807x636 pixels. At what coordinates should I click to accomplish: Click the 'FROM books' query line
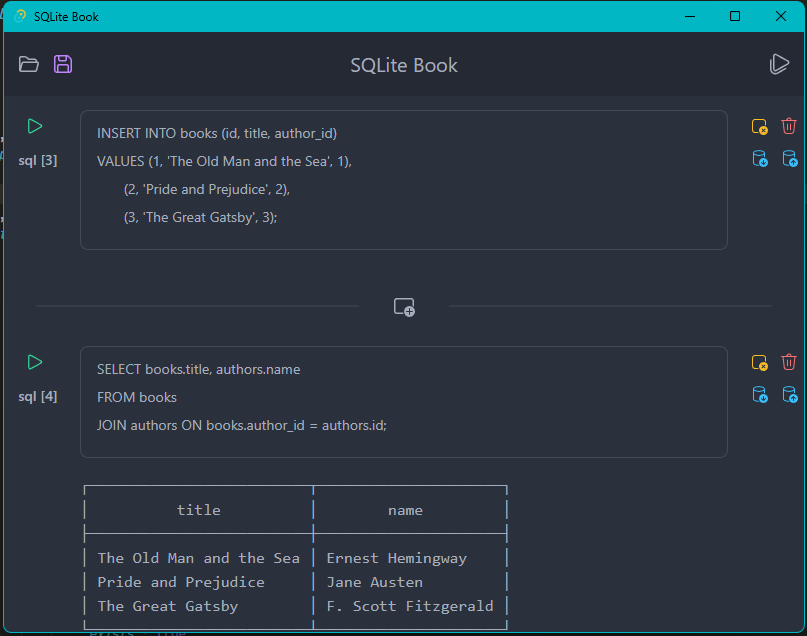tap(137, 397)
